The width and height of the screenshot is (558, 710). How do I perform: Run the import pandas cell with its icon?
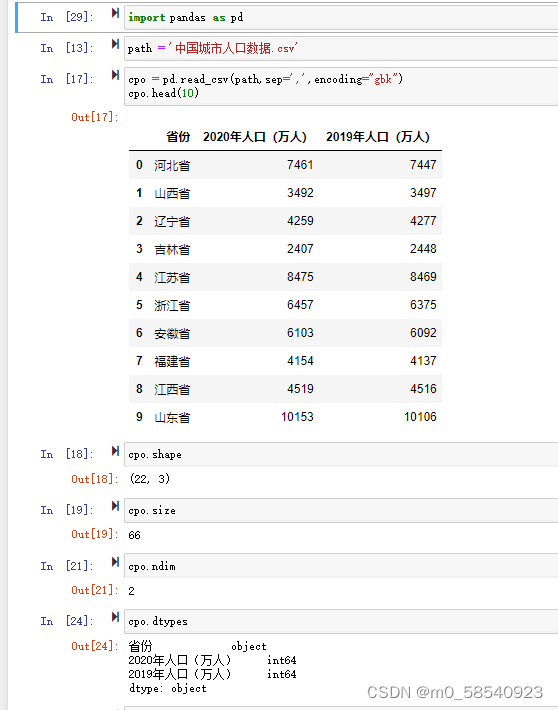pyautogui.click(x=115, y=13)
